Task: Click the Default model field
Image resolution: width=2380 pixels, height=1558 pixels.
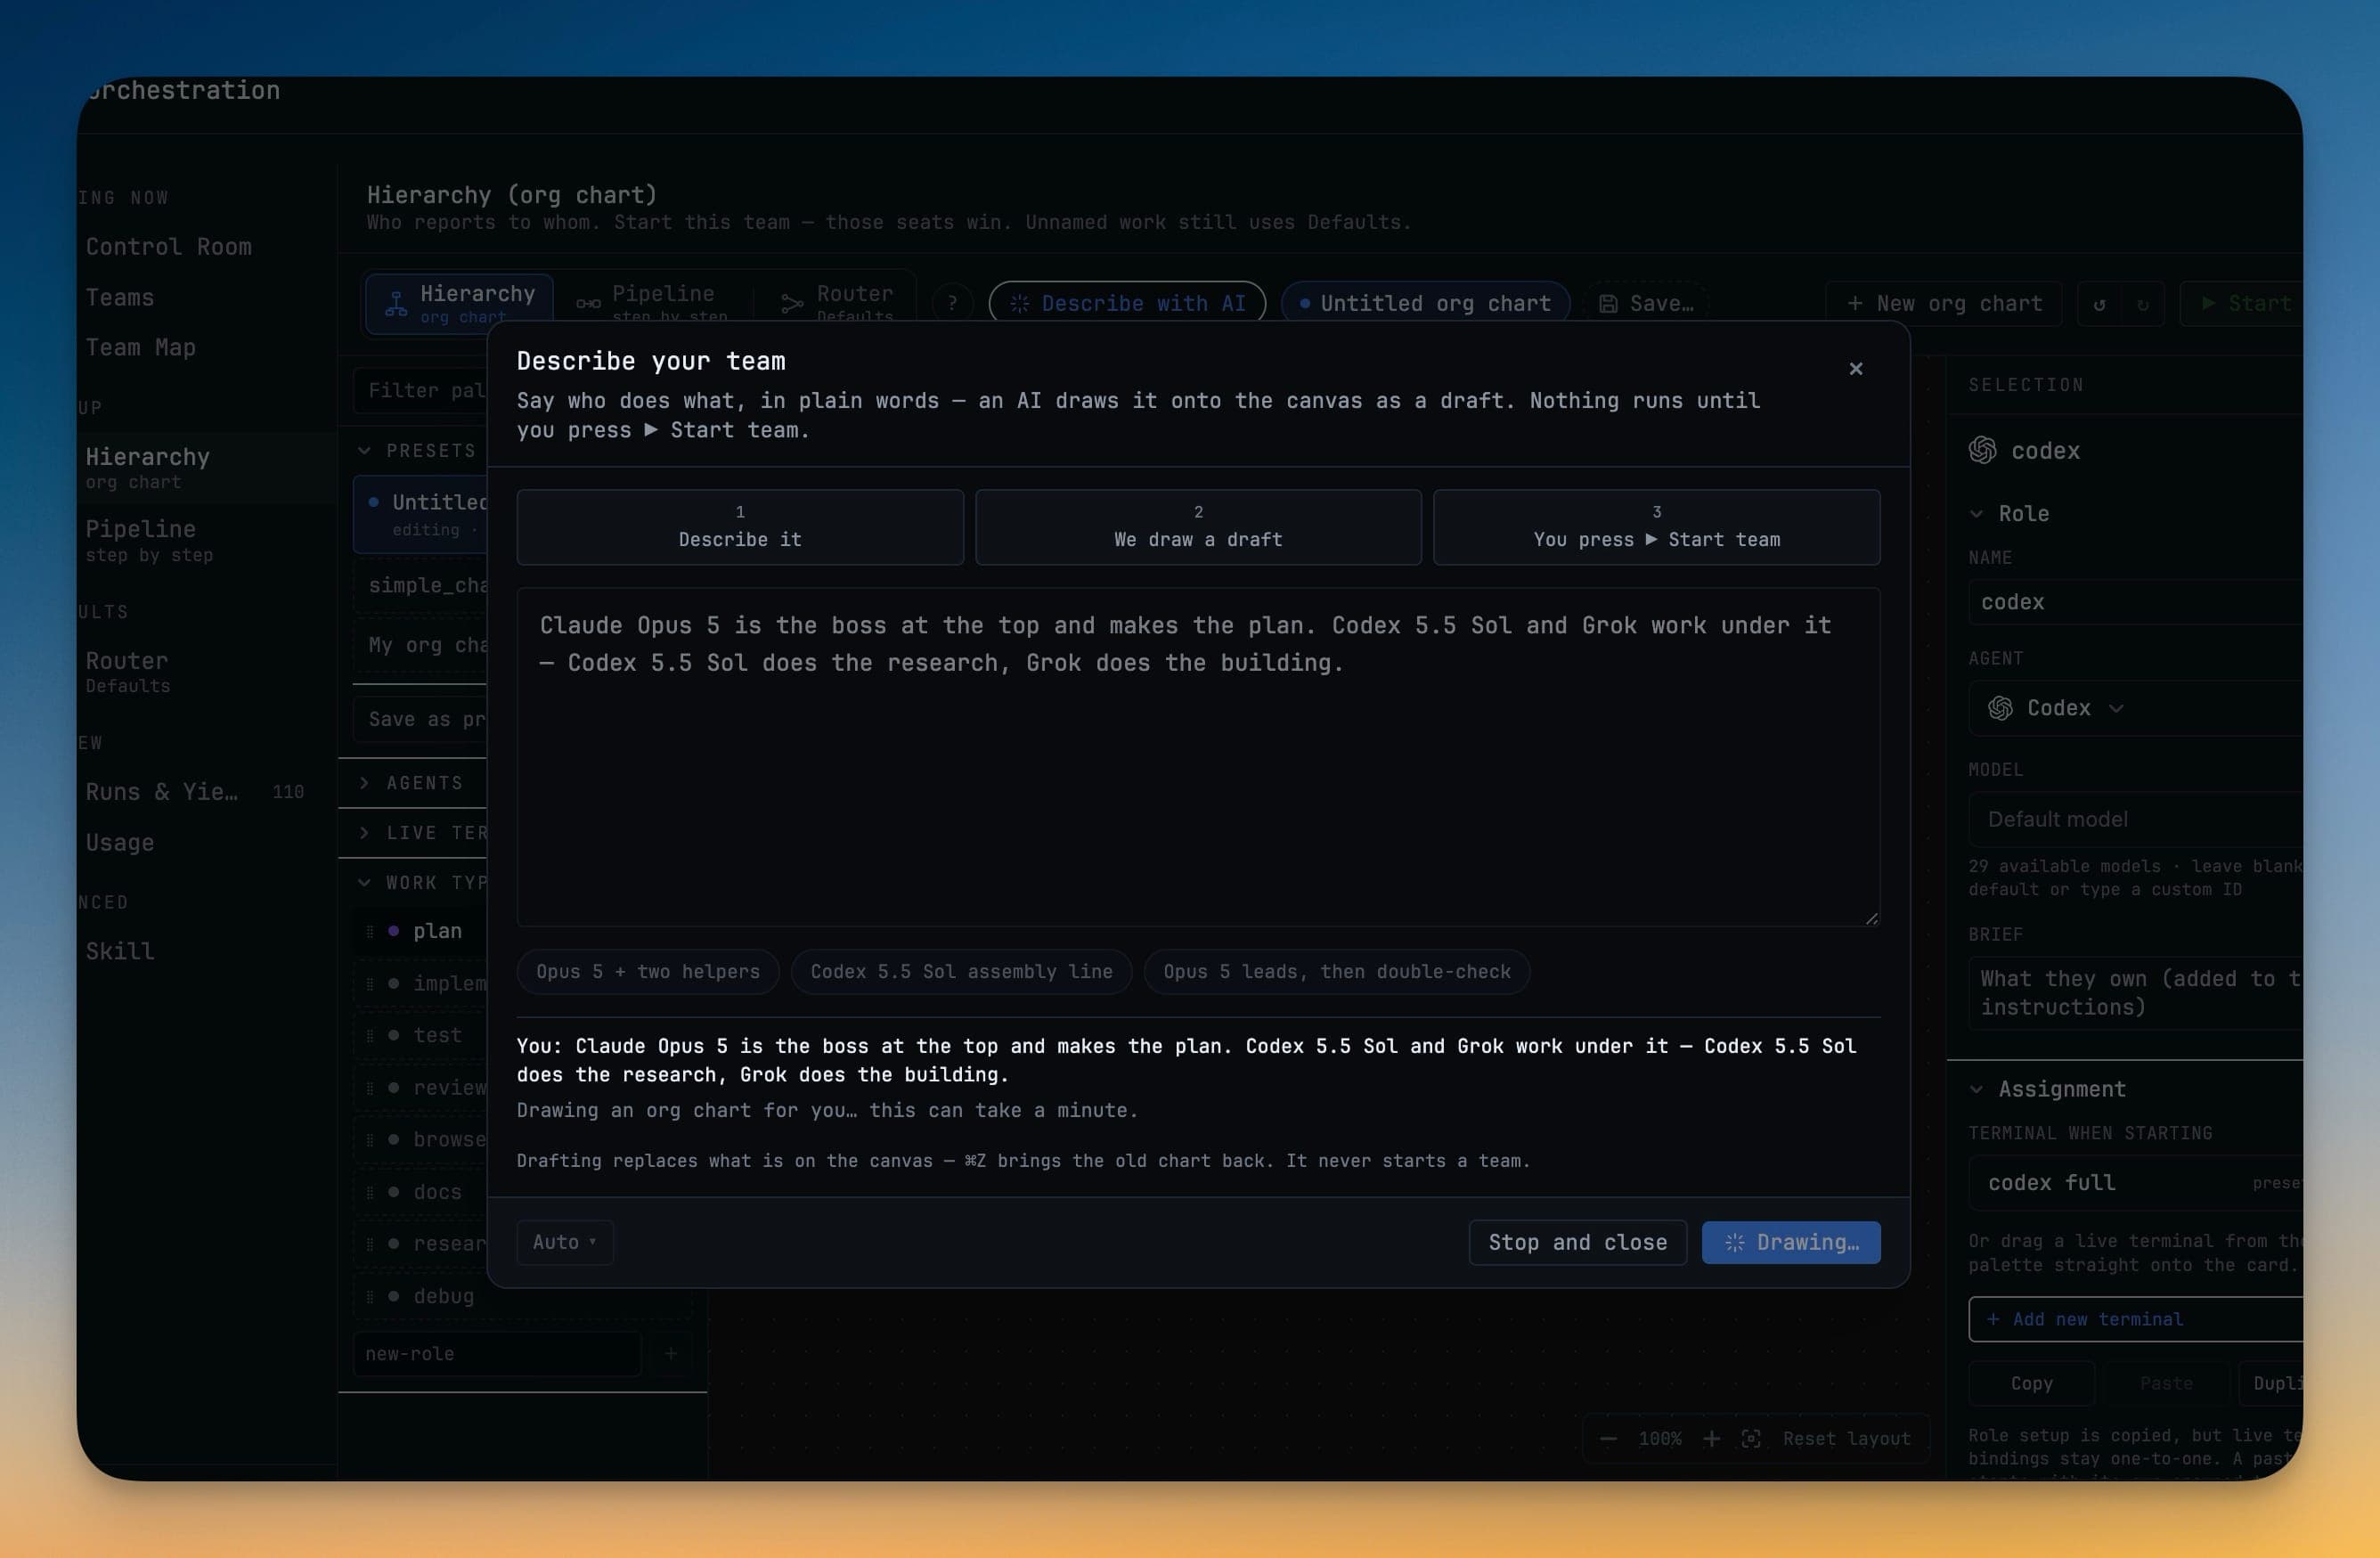Action: [2135, 819]
